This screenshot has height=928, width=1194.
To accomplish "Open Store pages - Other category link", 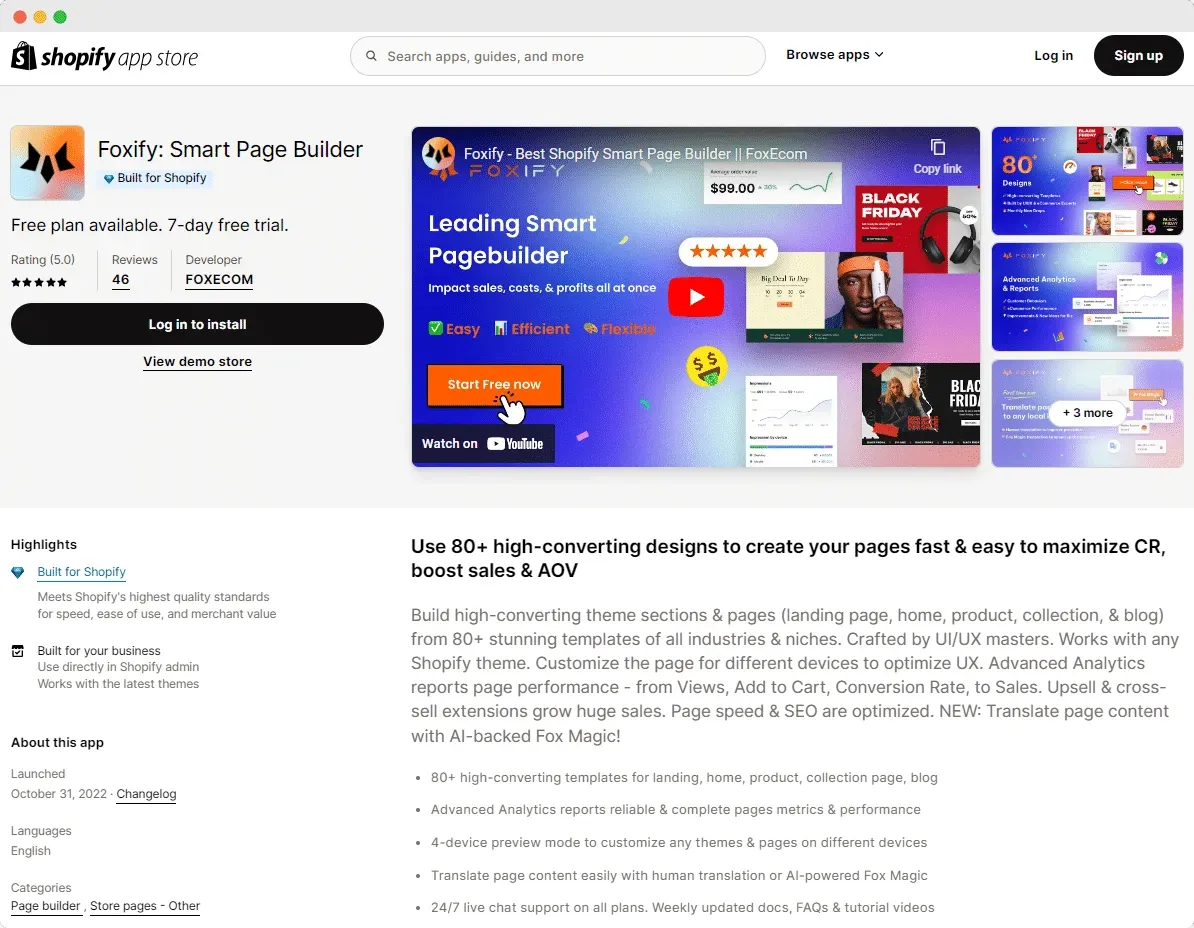I will click(145, 906).
